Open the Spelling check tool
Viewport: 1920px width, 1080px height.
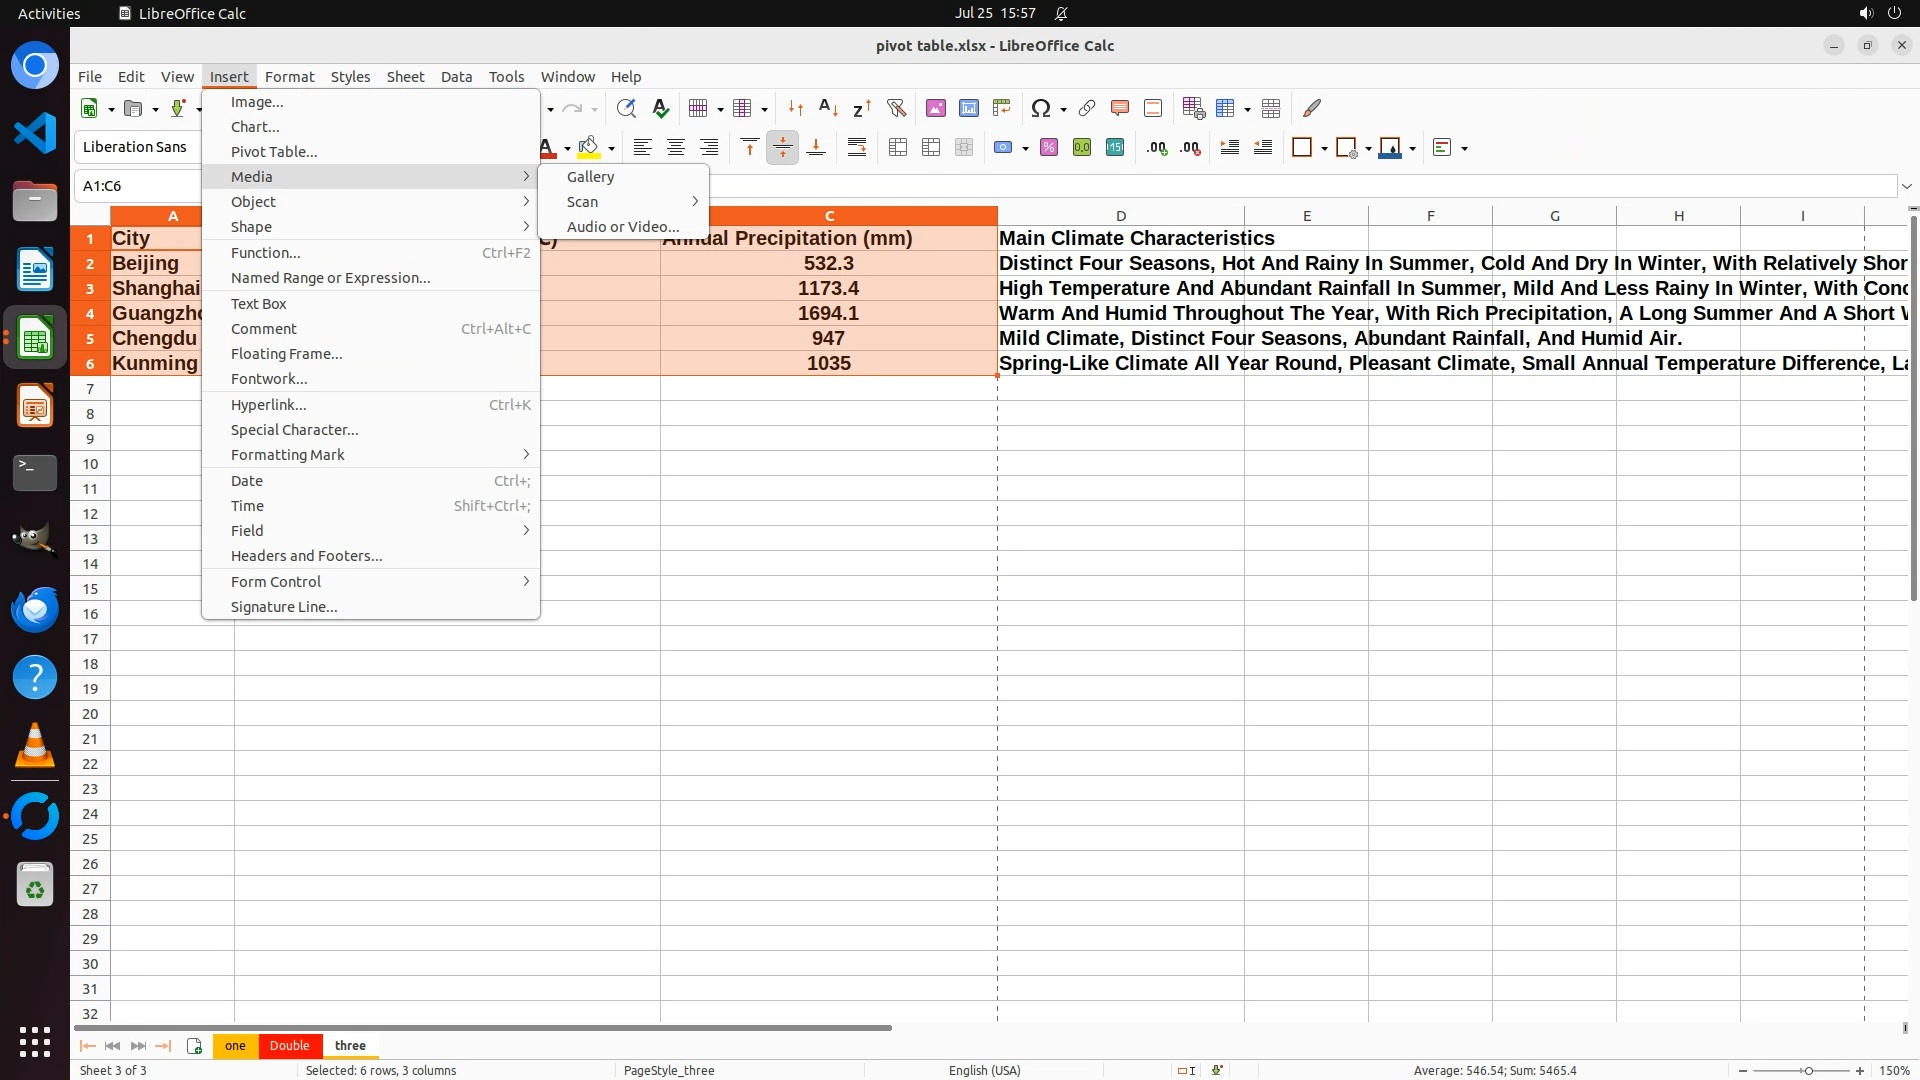pos(660,108)
